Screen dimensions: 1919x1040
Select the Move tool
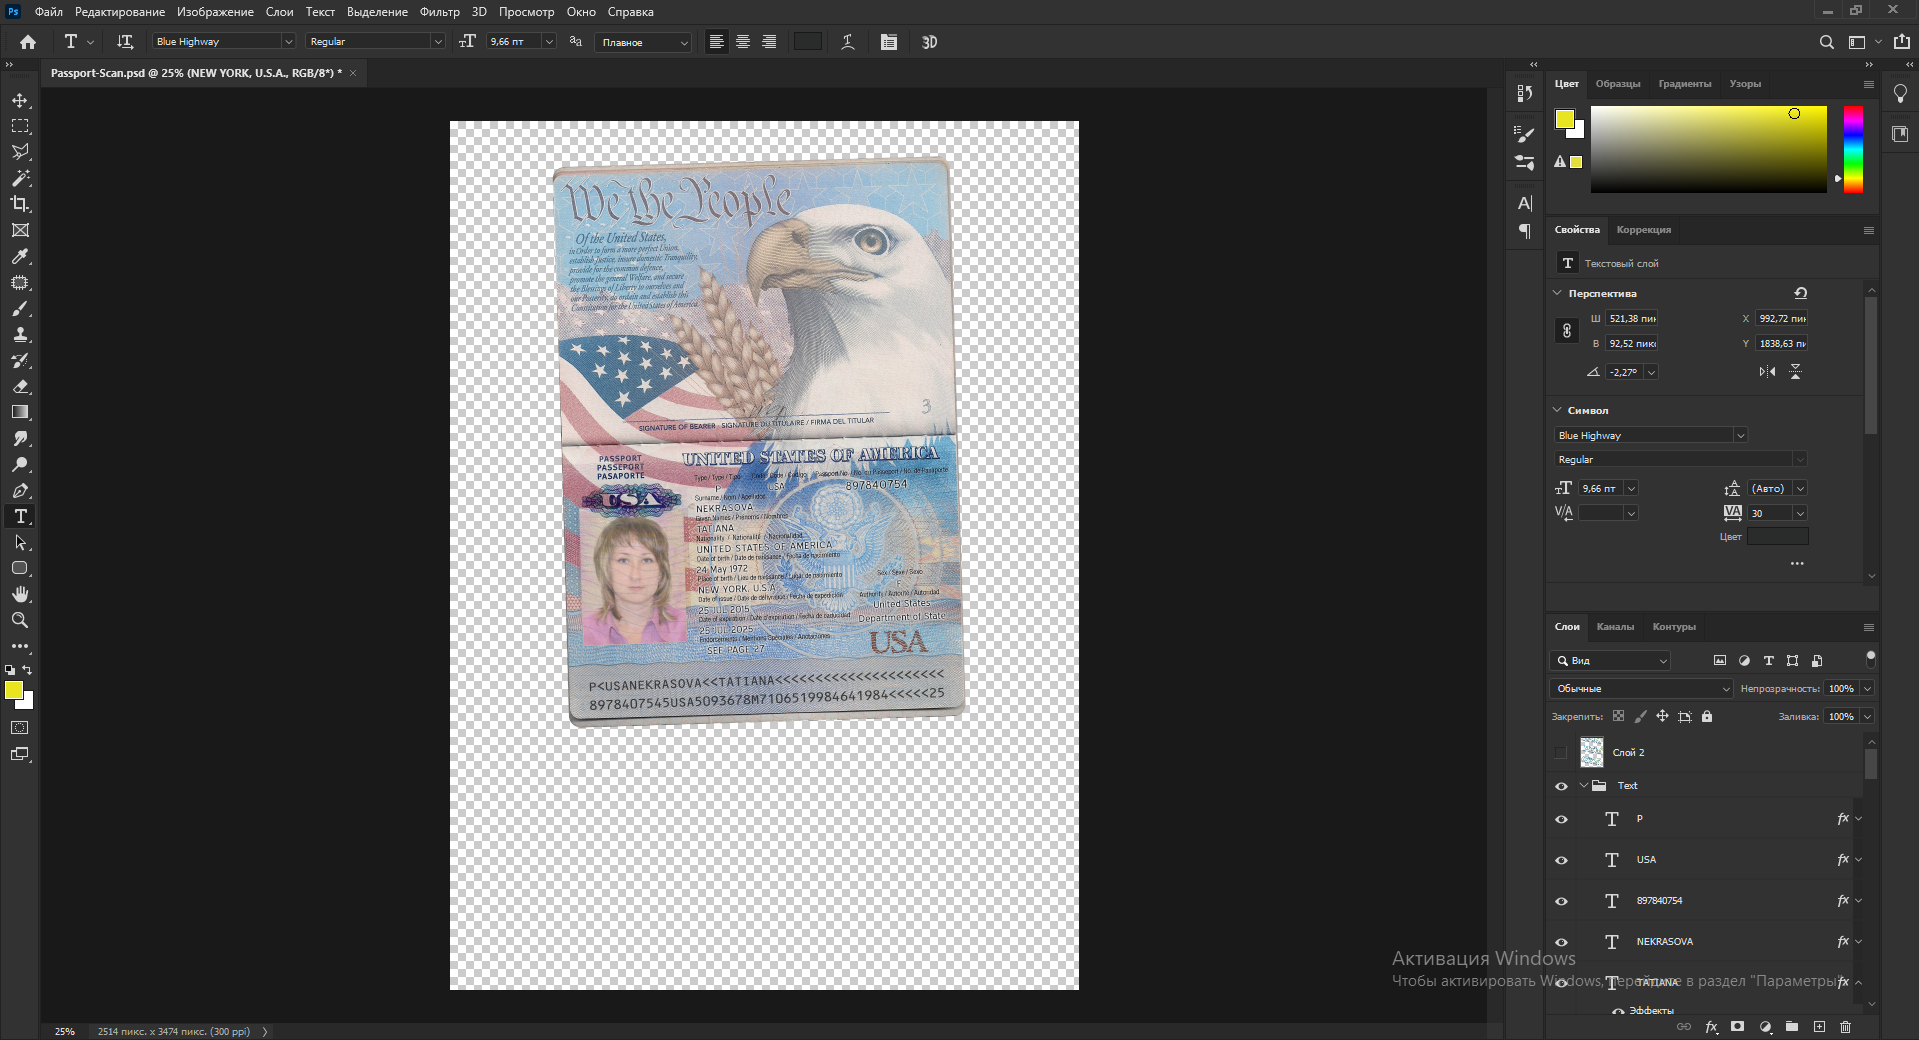(20, 101)
